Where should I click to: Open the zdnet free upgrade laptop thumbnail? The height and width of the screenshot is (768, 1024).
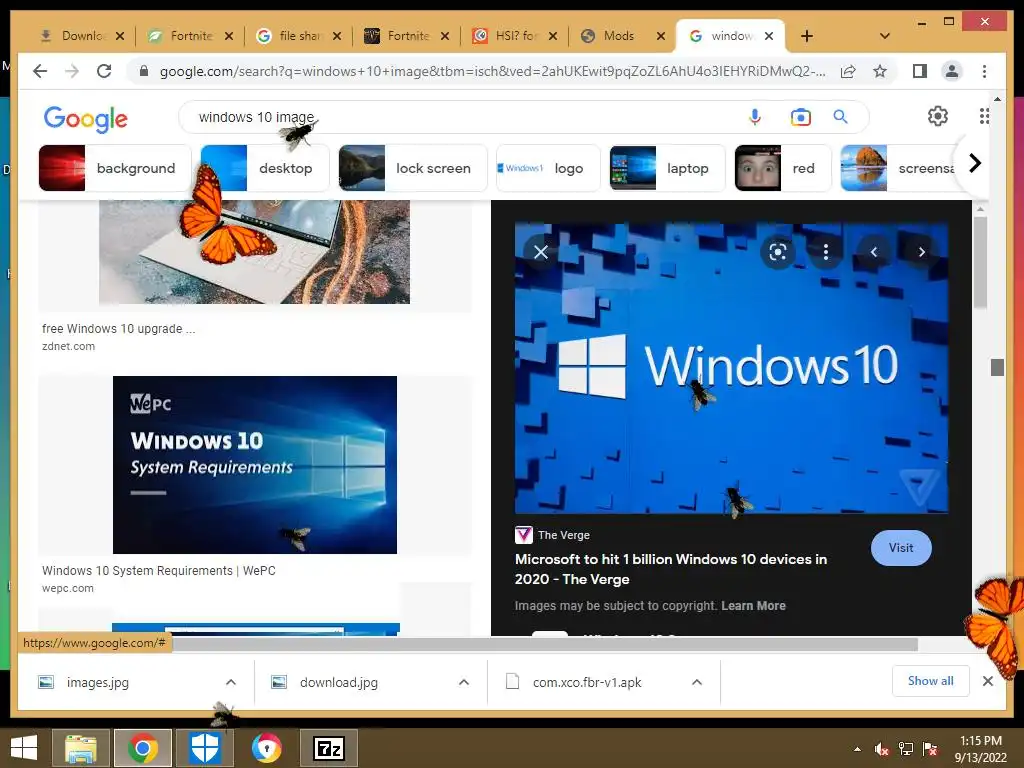point(255,252)
